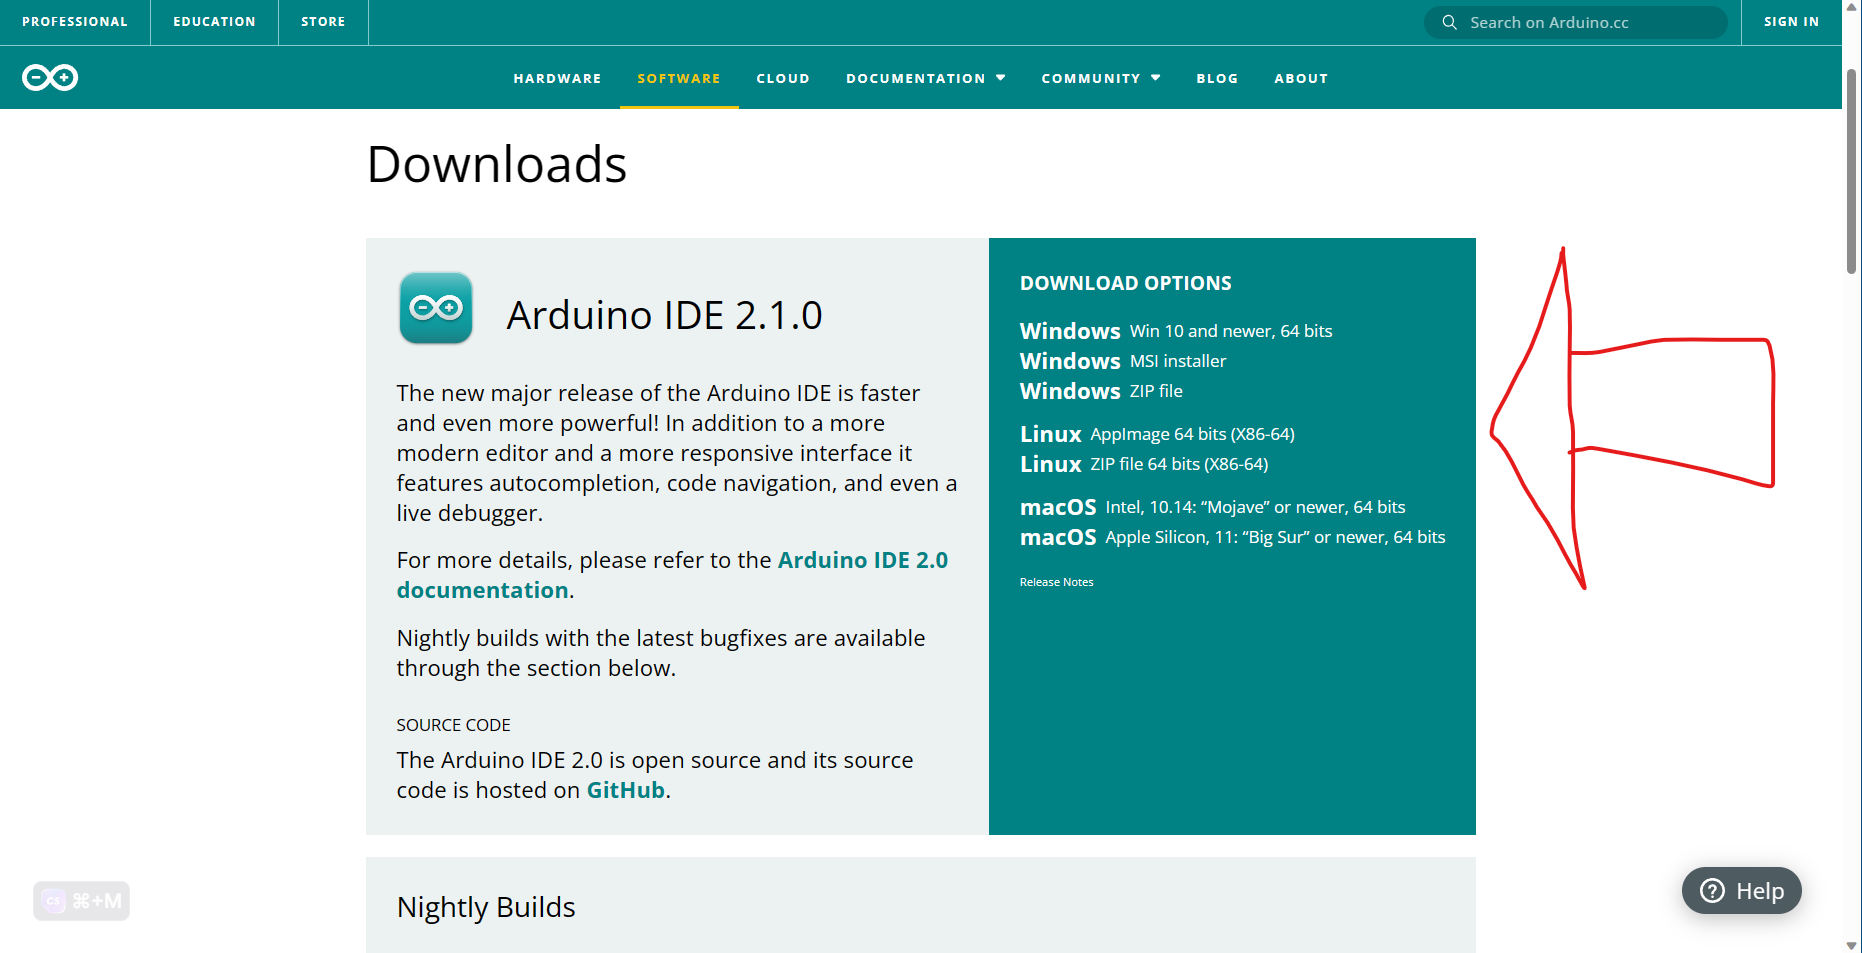Screen dimensions: 1862x953
Task: Click the page vertical scrollbar thumb
Action: (1851, 170)
